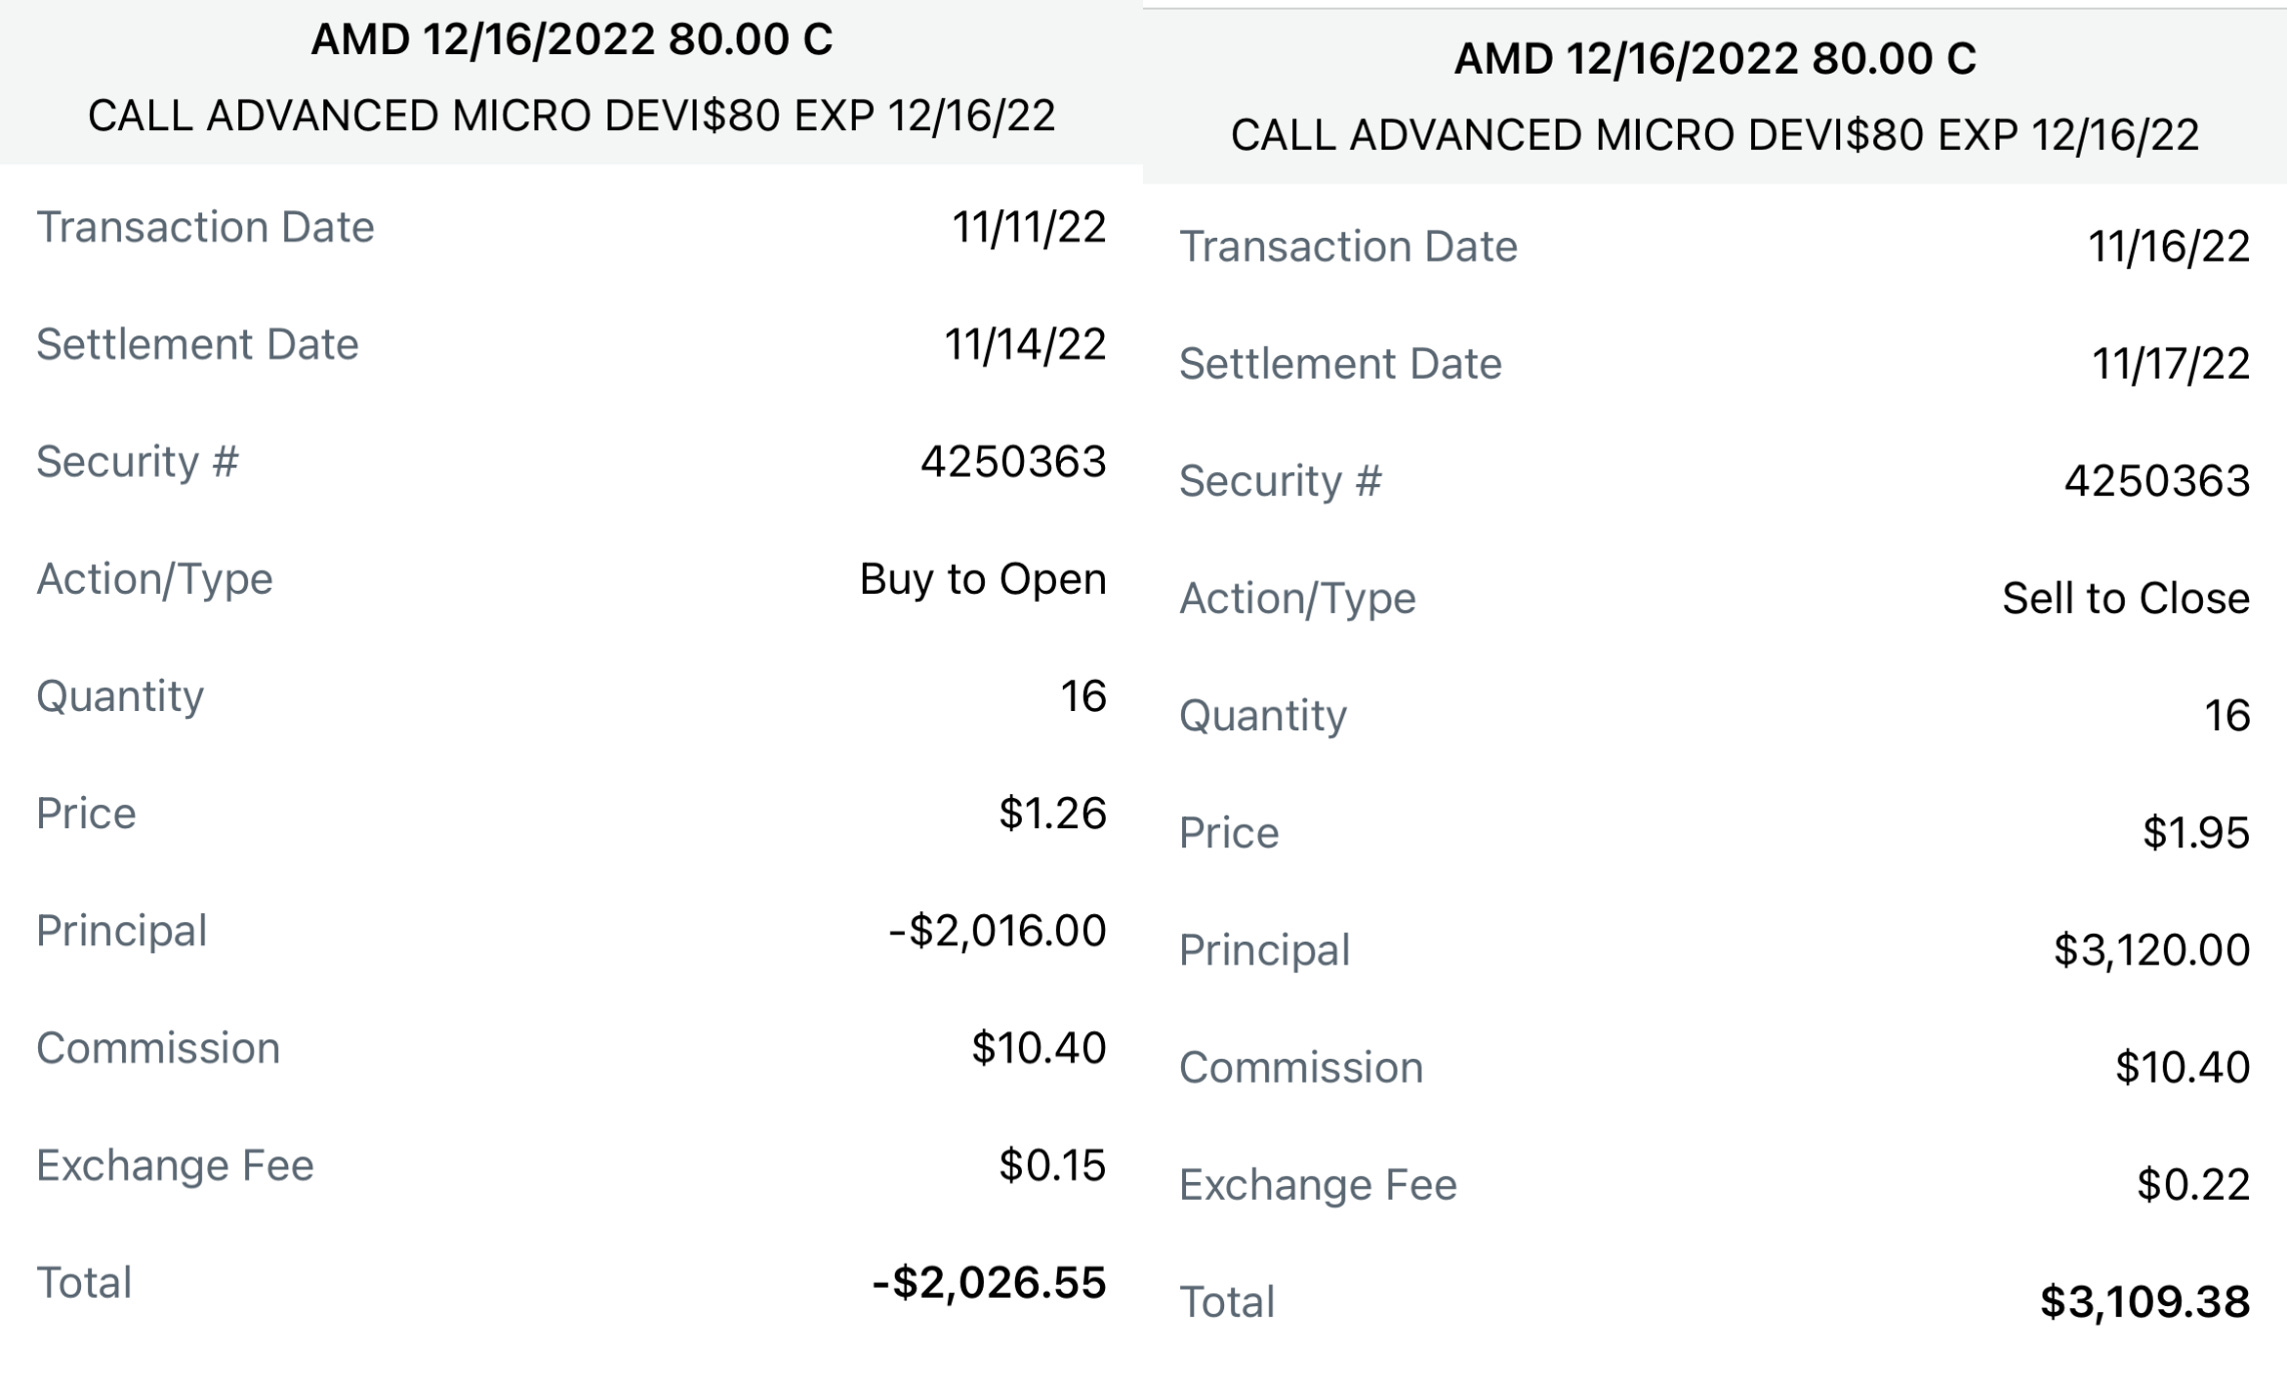Viewport: 2287px width, 1375px height.
Task: Click the $0.15 exchange fee value
Action: [x=1052, y=1165]
